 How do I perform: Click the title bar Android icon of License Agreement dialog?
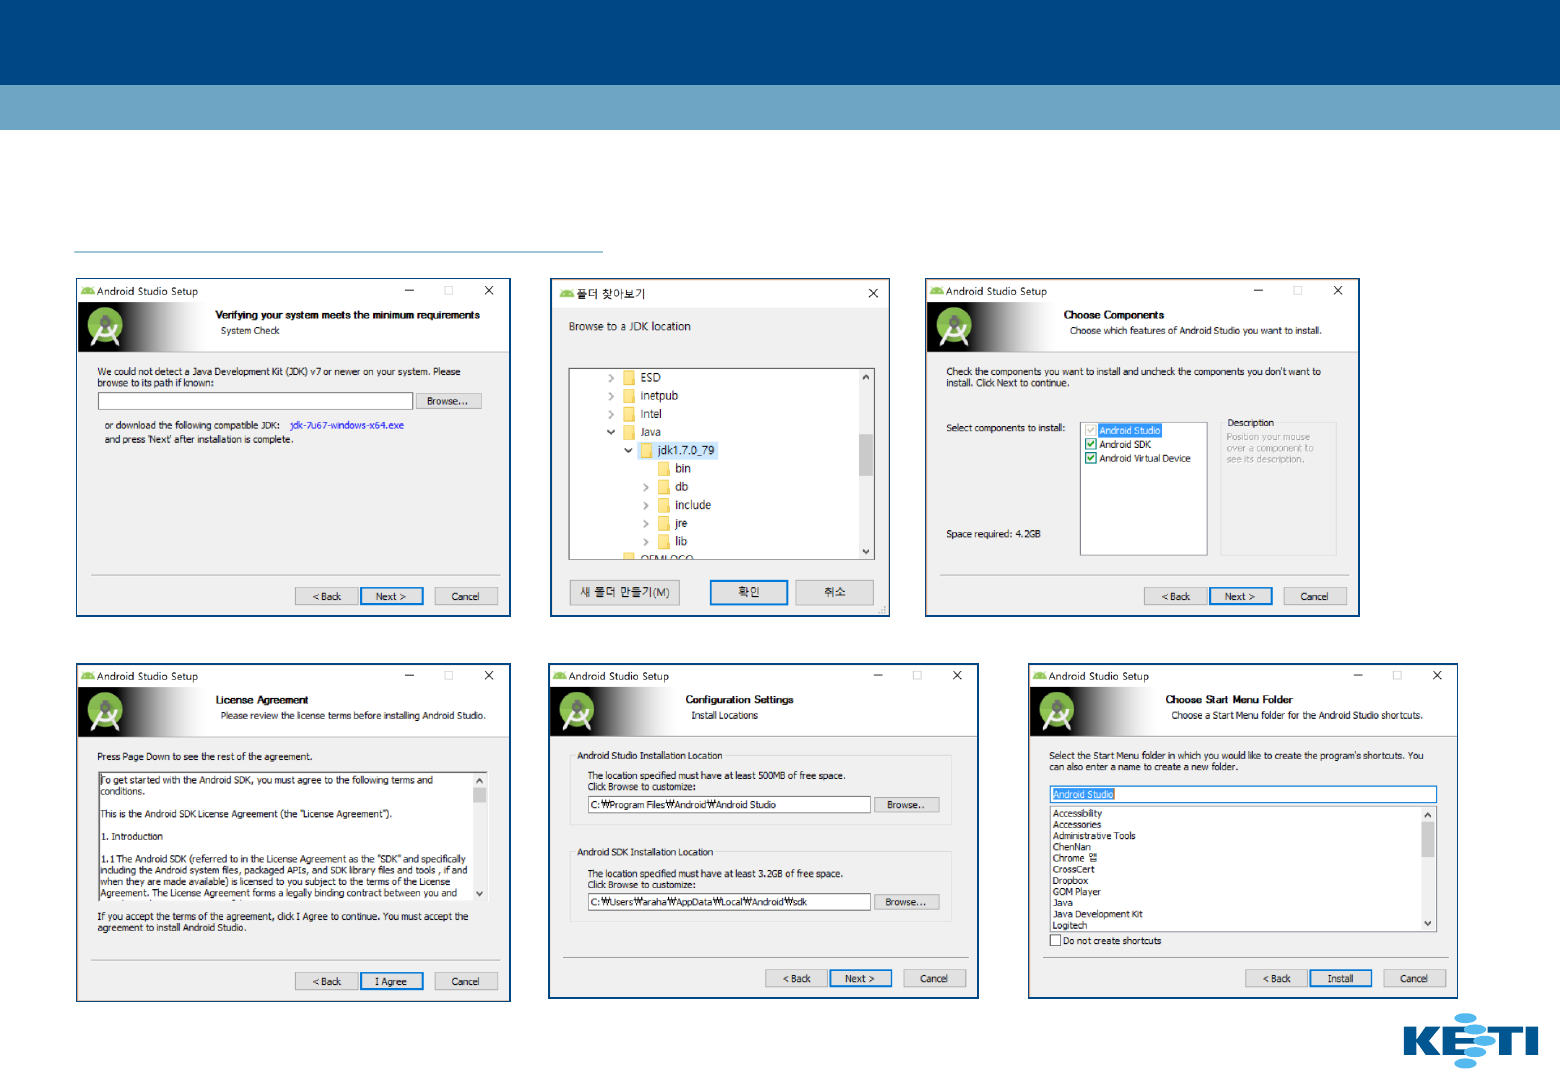coord(88,676)
